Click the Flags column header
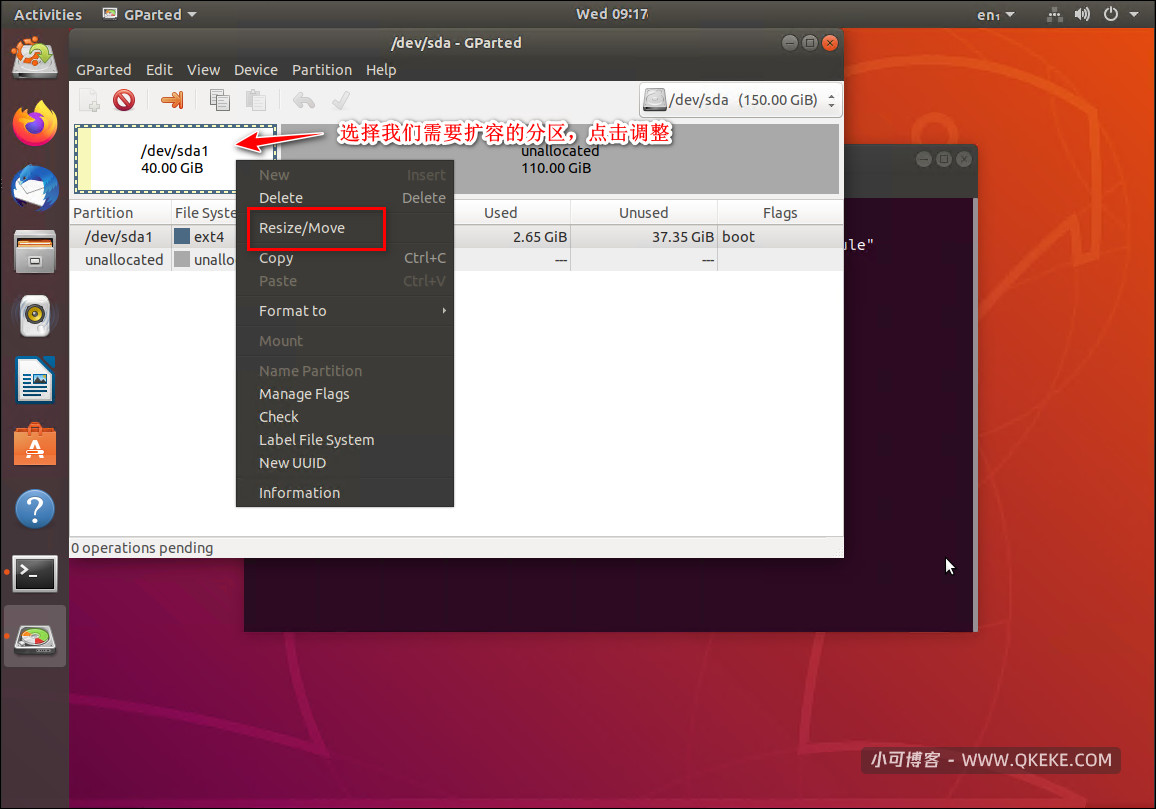 780,212
